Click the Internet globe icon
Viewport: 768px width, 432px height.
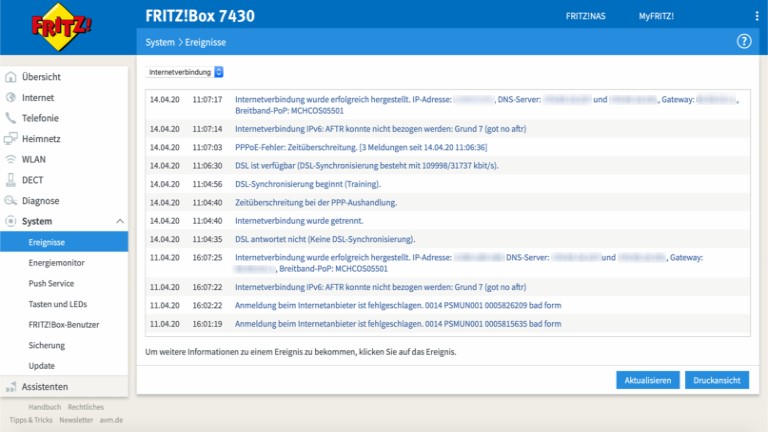[11, 98]
